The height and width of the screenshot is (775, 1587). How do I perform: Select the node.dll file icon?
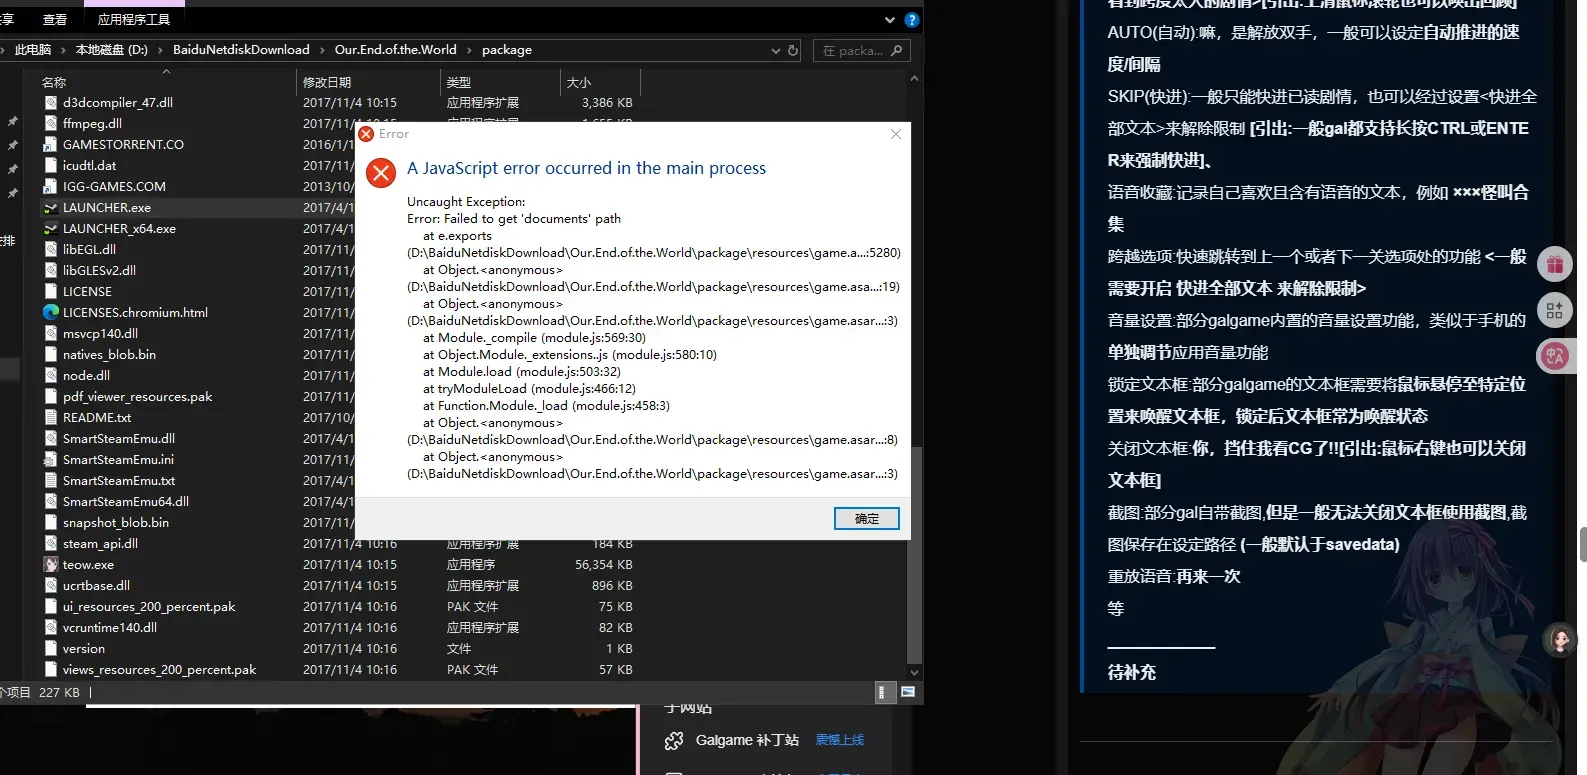pos(51,375)
